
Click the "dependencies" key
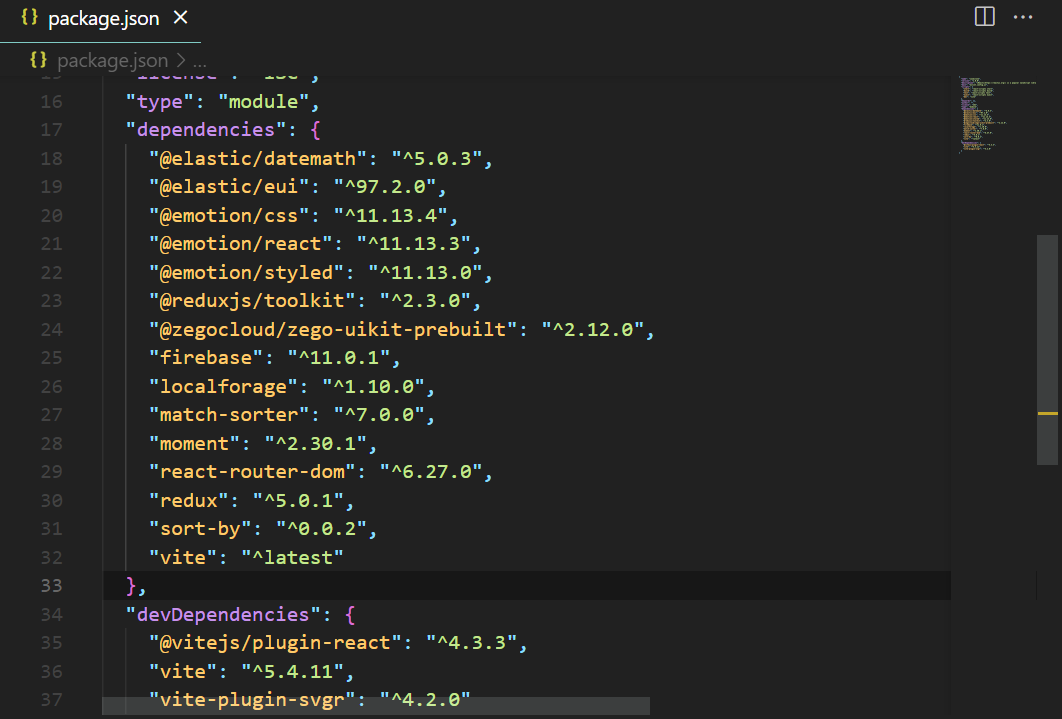206,130
